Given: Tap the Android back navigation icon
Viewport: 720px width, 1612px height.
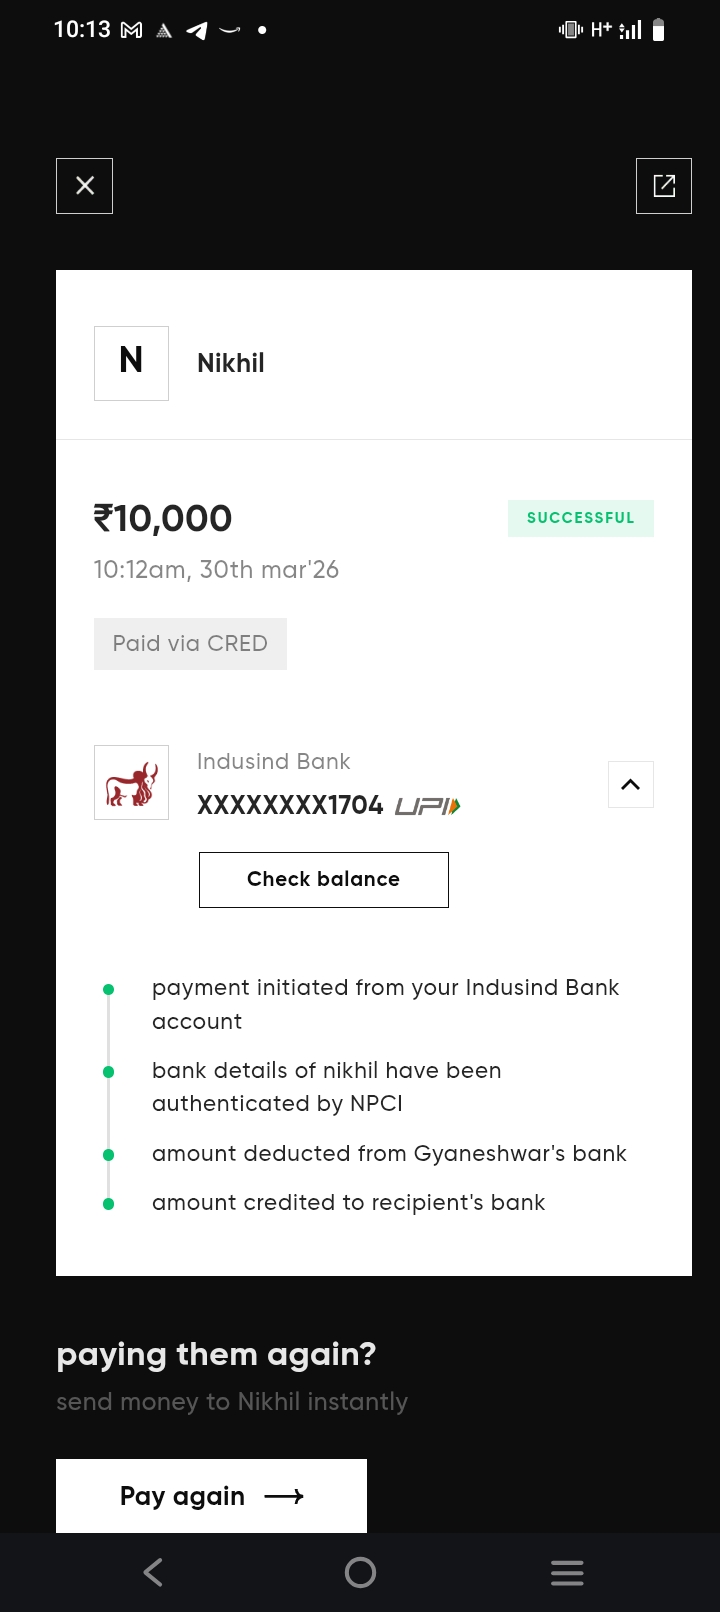Looking at the screenshot, I should tap(153, 1573).
